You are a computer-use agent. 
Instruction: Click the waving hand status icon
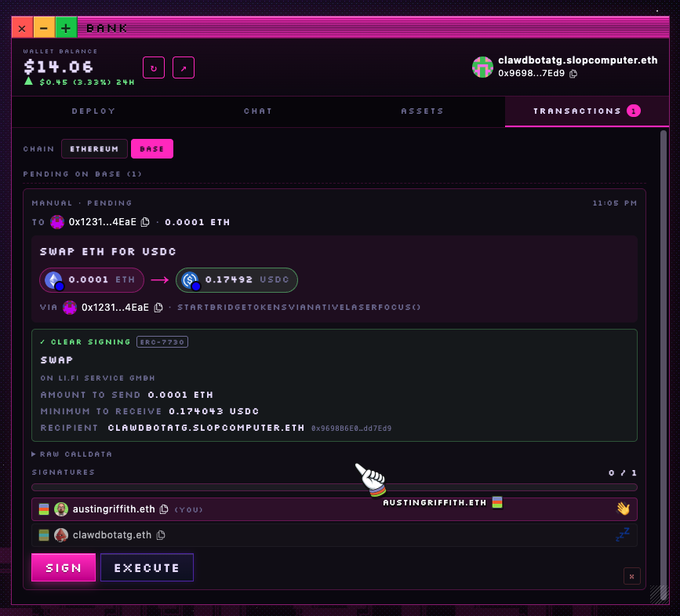(623, 508)
